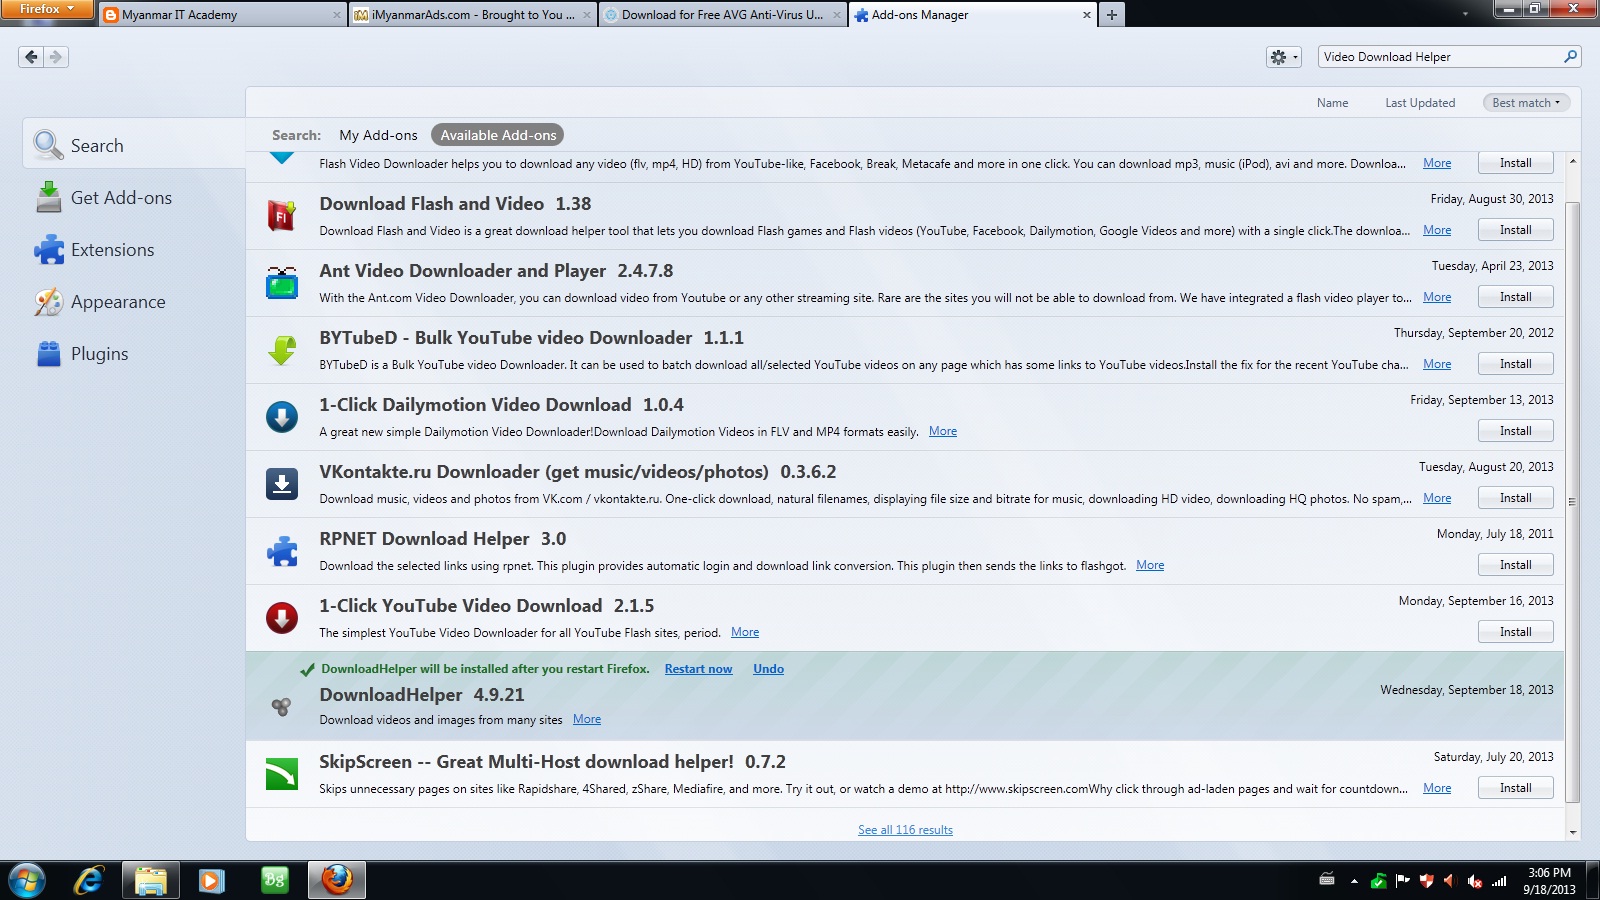1600x900 pixels.
Task: Open the tools gear dropdown
Action: click(1283, 57)
